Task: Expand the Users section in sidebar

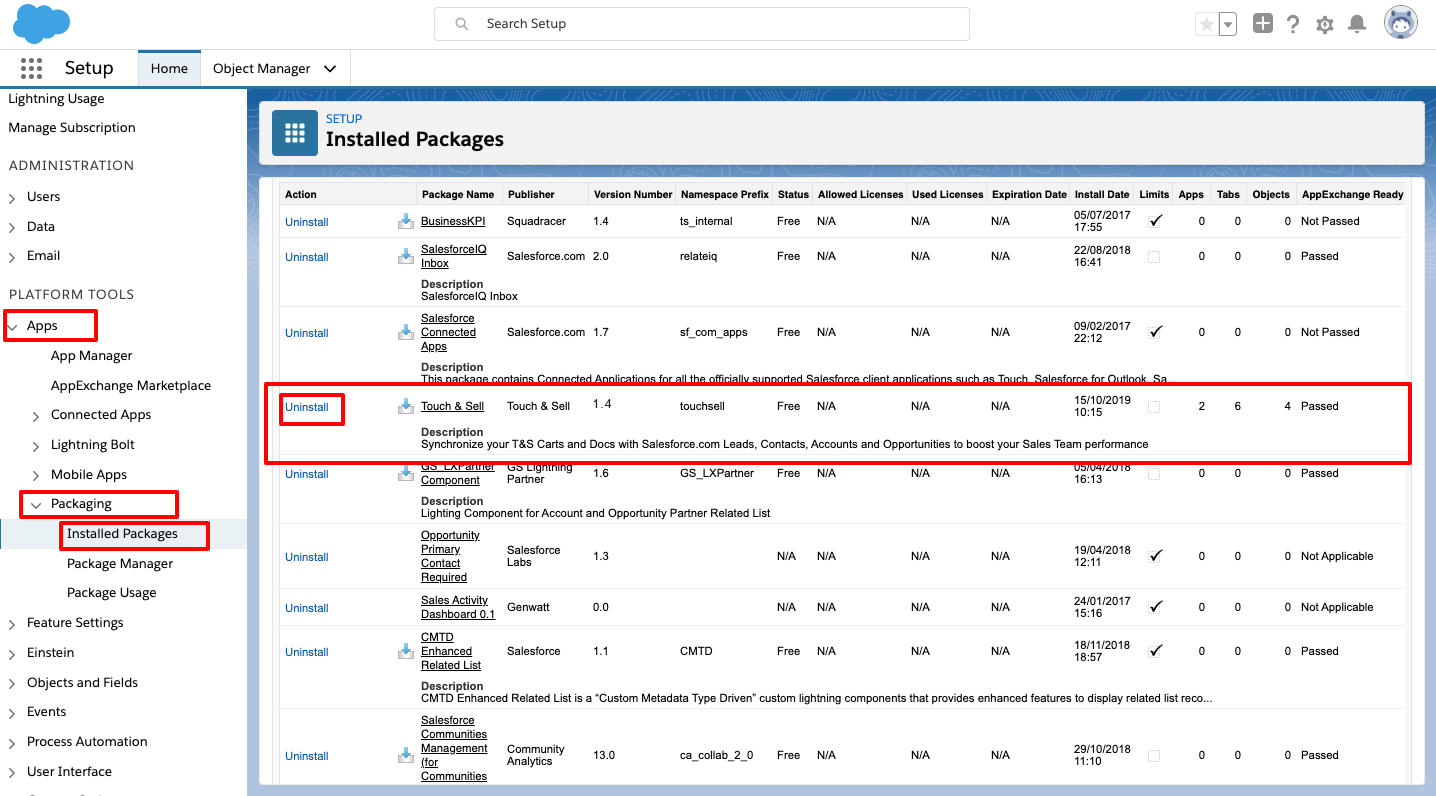Action: 12,198
